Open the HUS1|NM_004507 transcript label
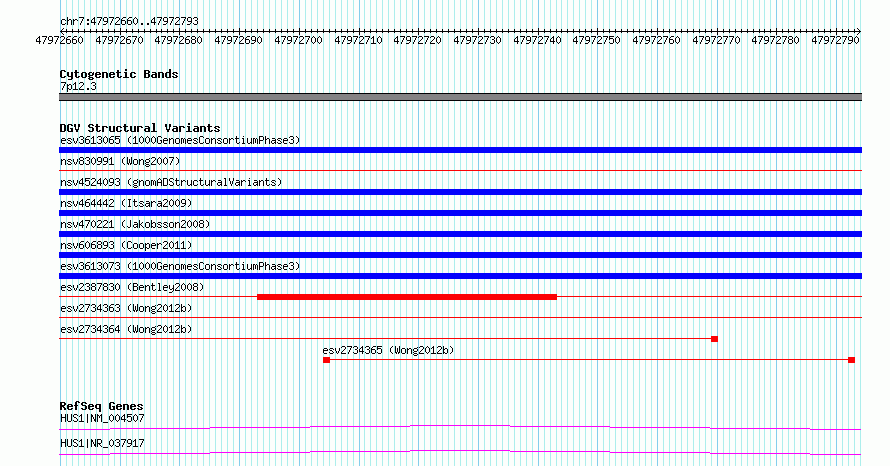890x466 pixels. tap(102, 418)
